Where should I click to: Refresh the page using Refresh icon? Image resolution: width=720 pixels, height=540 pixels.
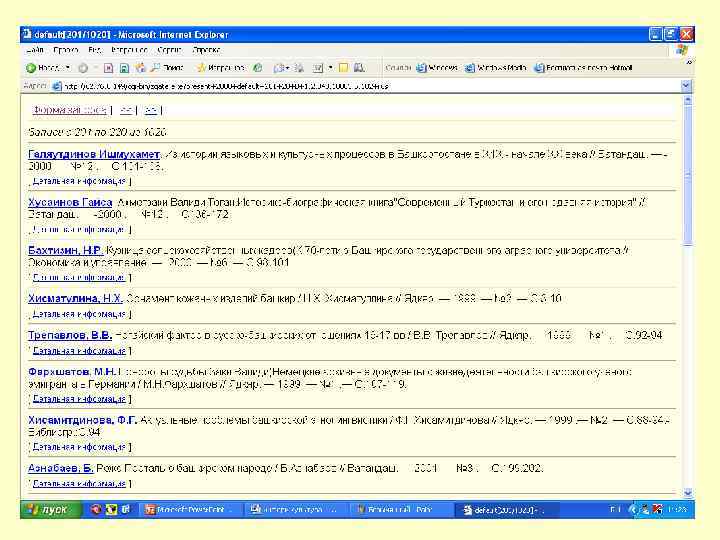(124, 68)
